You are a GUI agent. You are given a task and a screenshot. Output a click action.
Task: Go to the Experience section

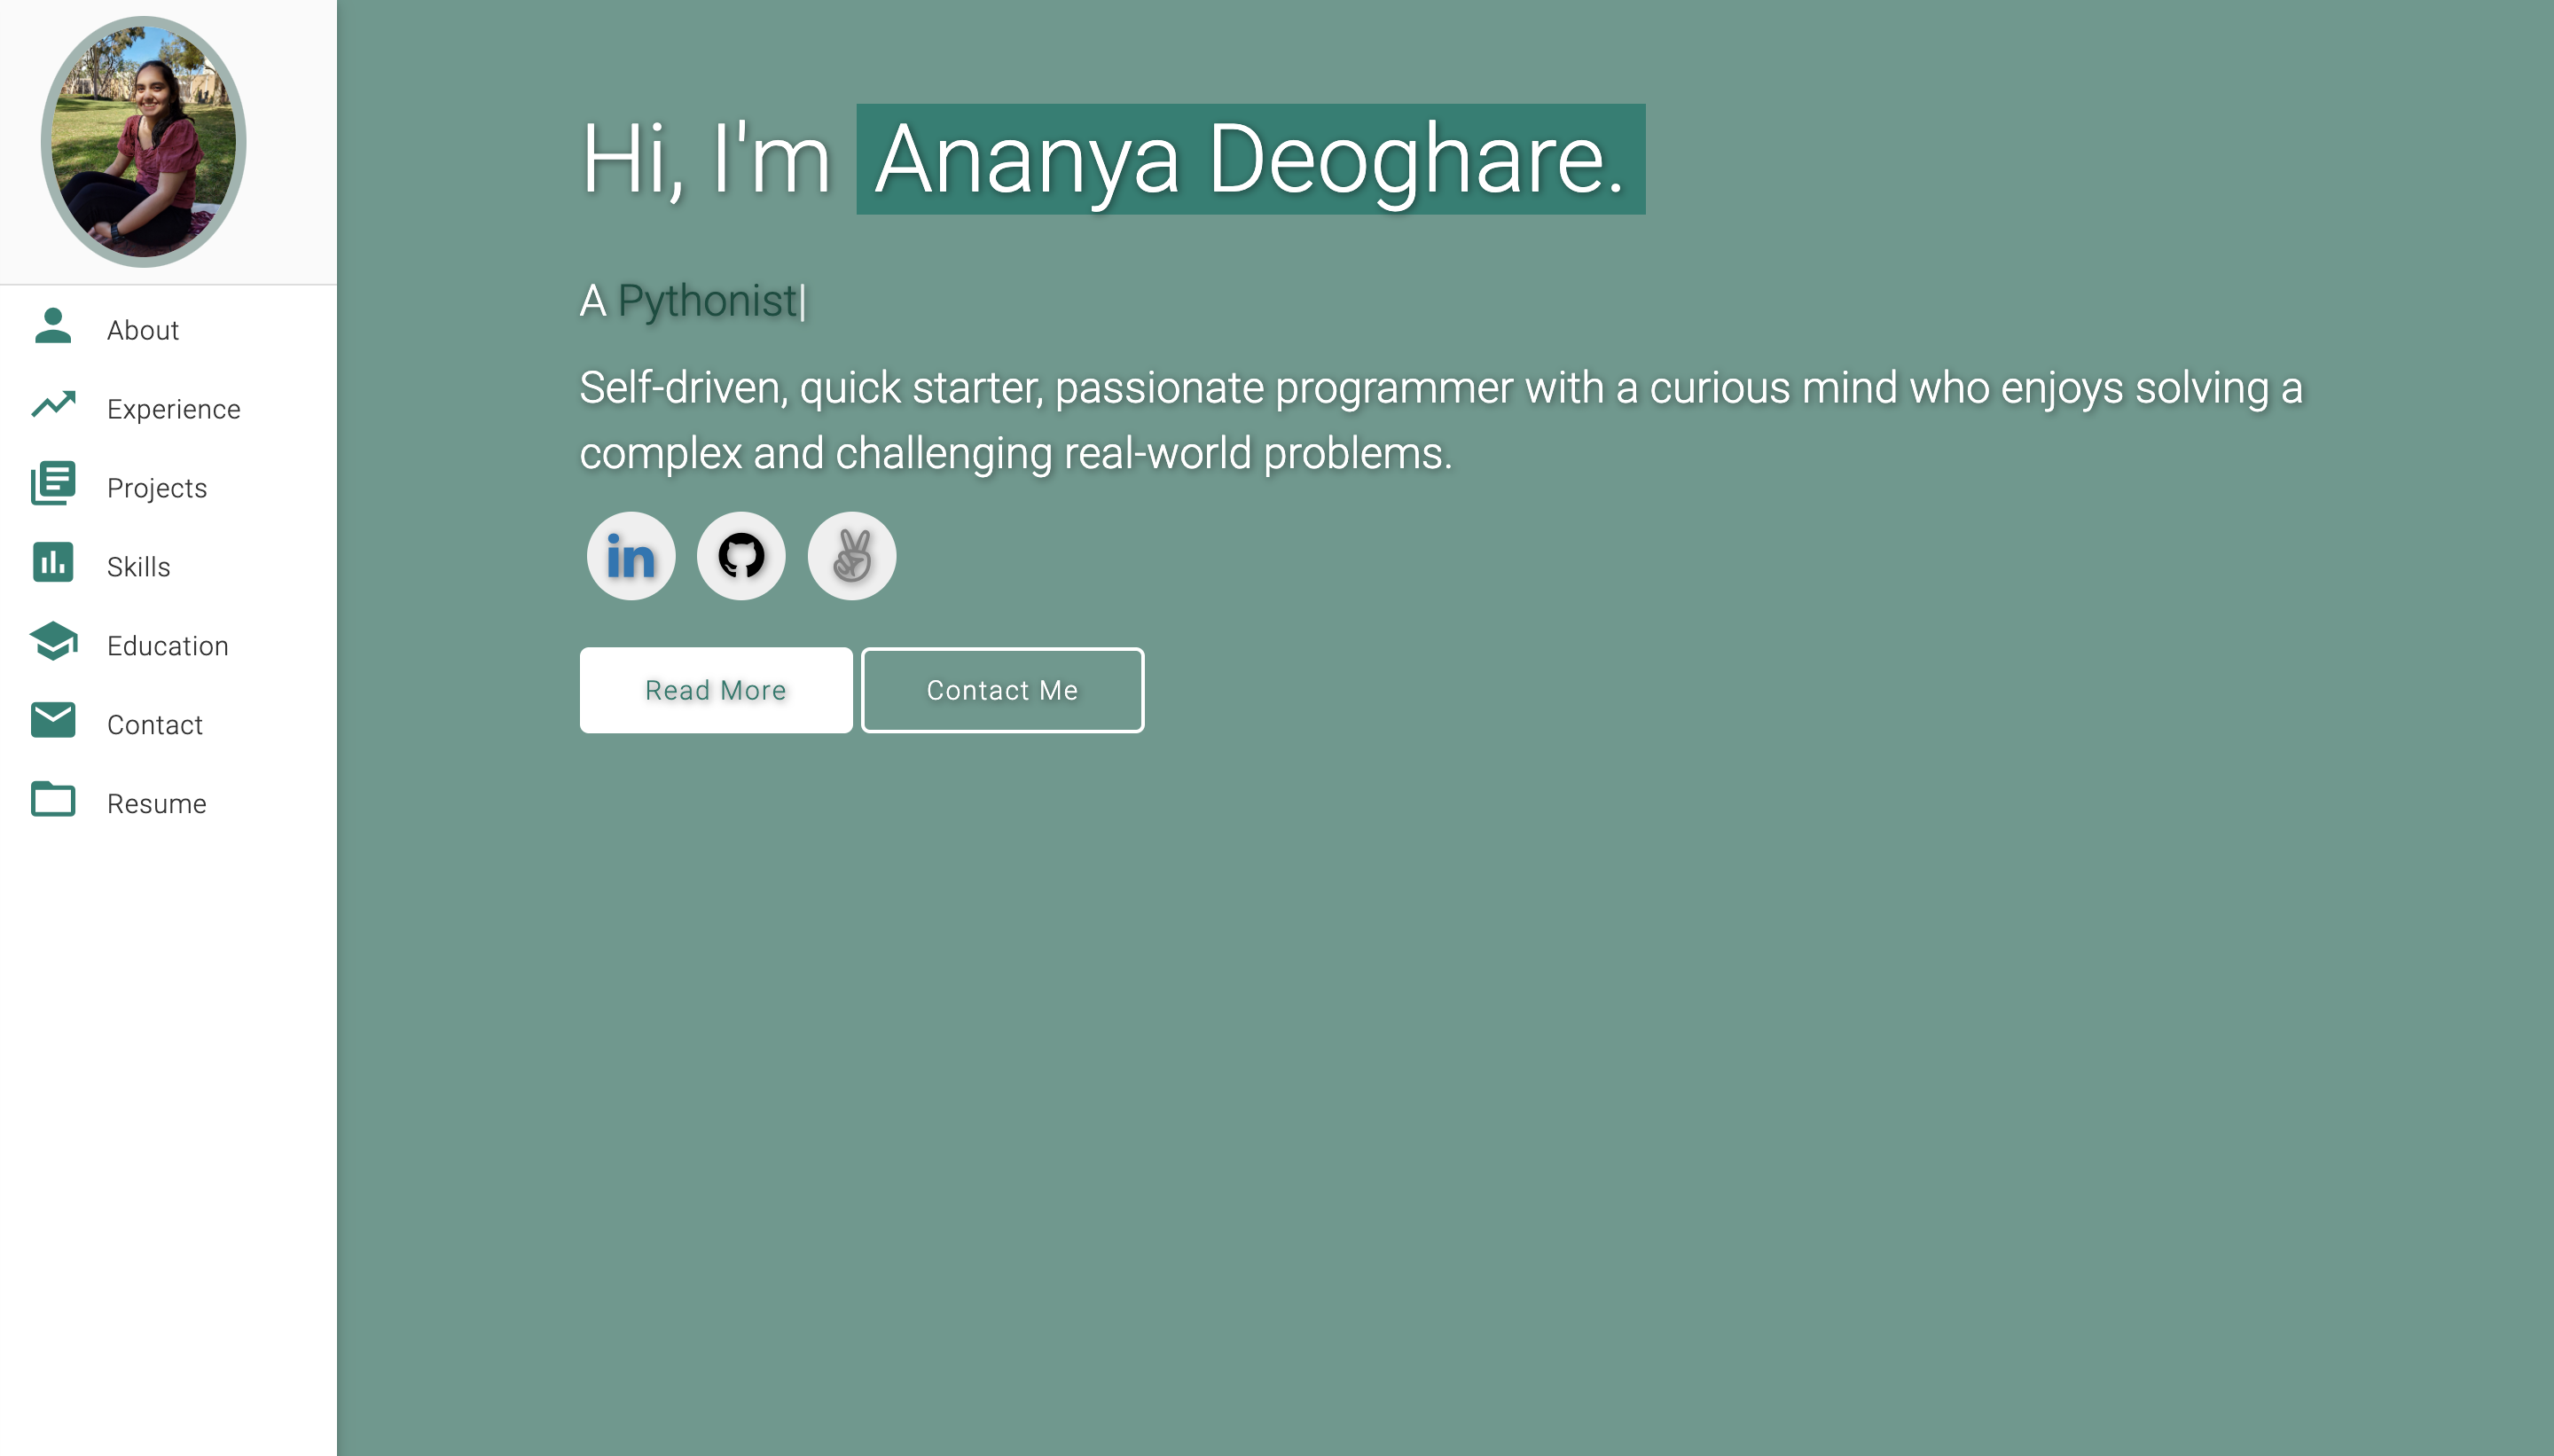click(x=173, y=410)
